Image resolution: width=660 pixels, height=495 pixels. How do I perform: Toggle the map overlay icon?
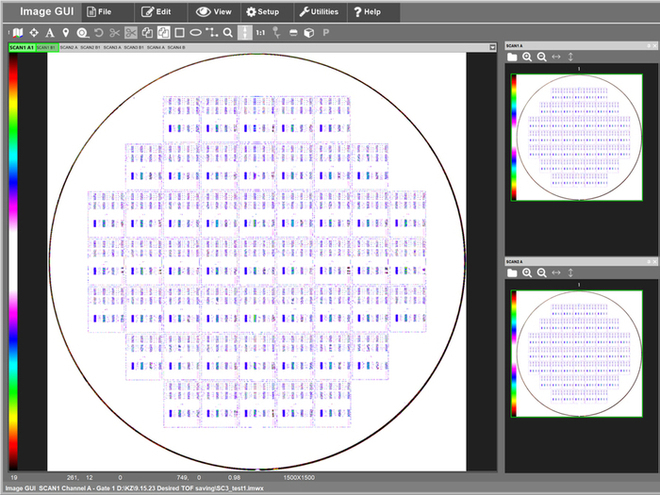click(x=17, y=33)
